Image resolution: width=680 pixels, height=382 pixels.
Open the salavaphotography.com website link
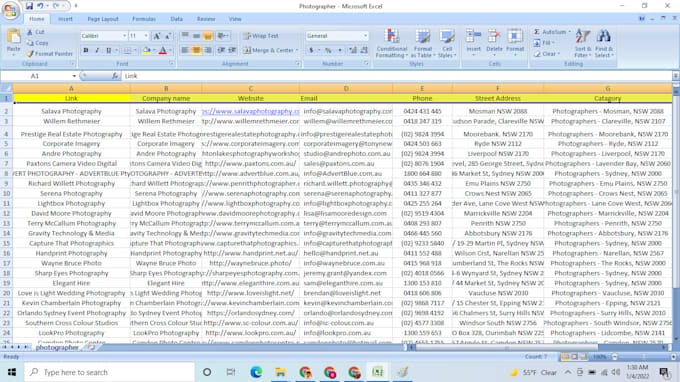click(x=251, y=111)
